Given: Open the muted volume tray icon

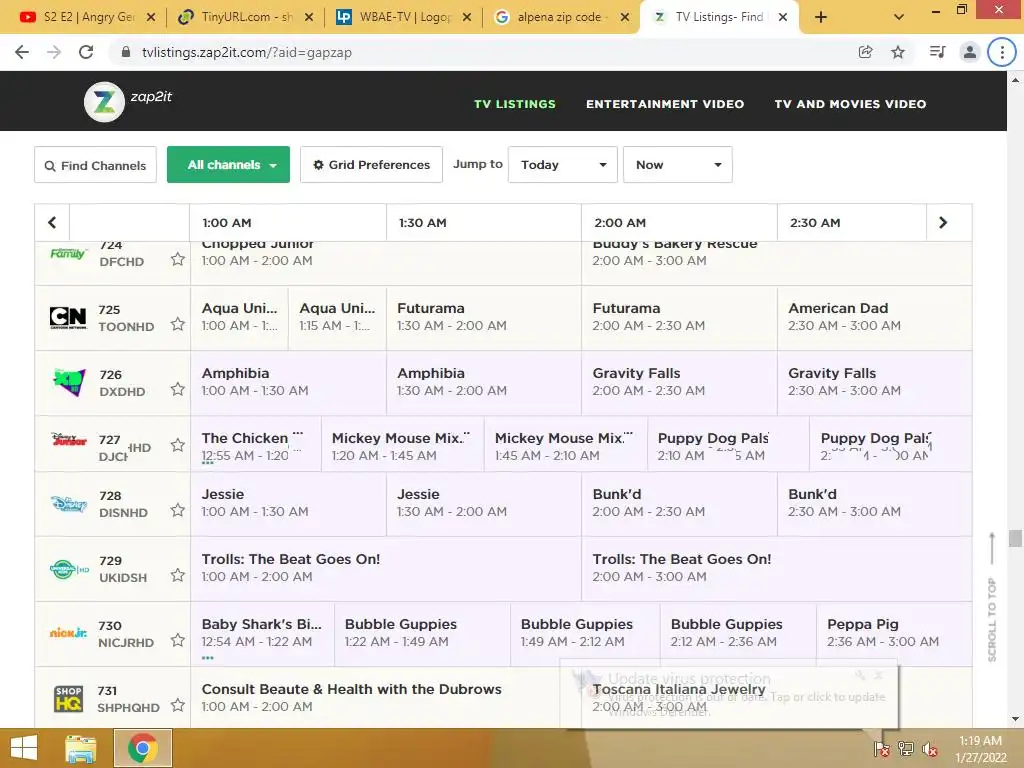Looking at the screenshot, I should coord(929,749).
